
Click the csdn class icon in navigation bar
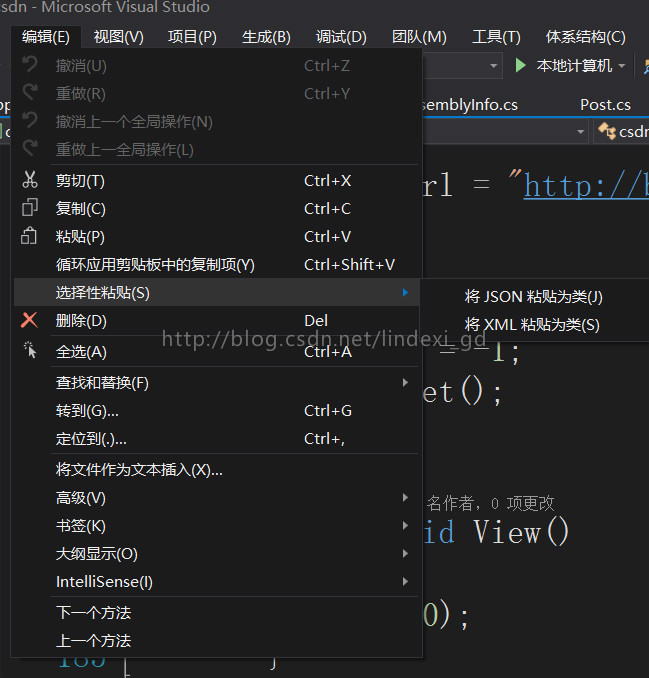607,131
